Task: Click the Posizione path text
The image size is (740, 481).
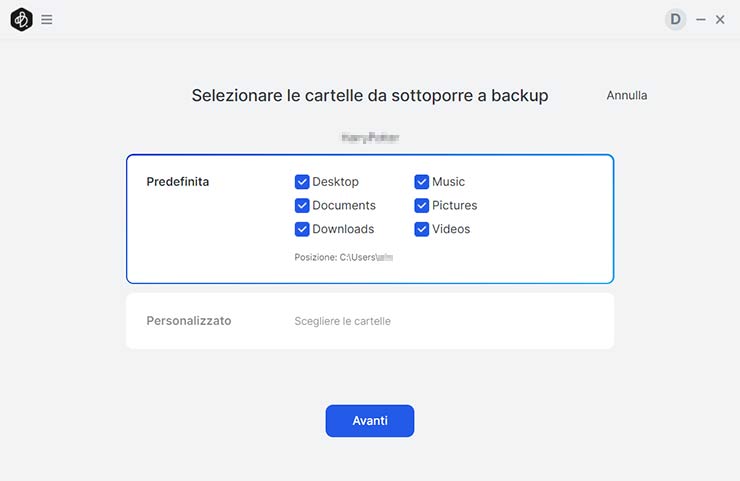Action: (344, 257)
